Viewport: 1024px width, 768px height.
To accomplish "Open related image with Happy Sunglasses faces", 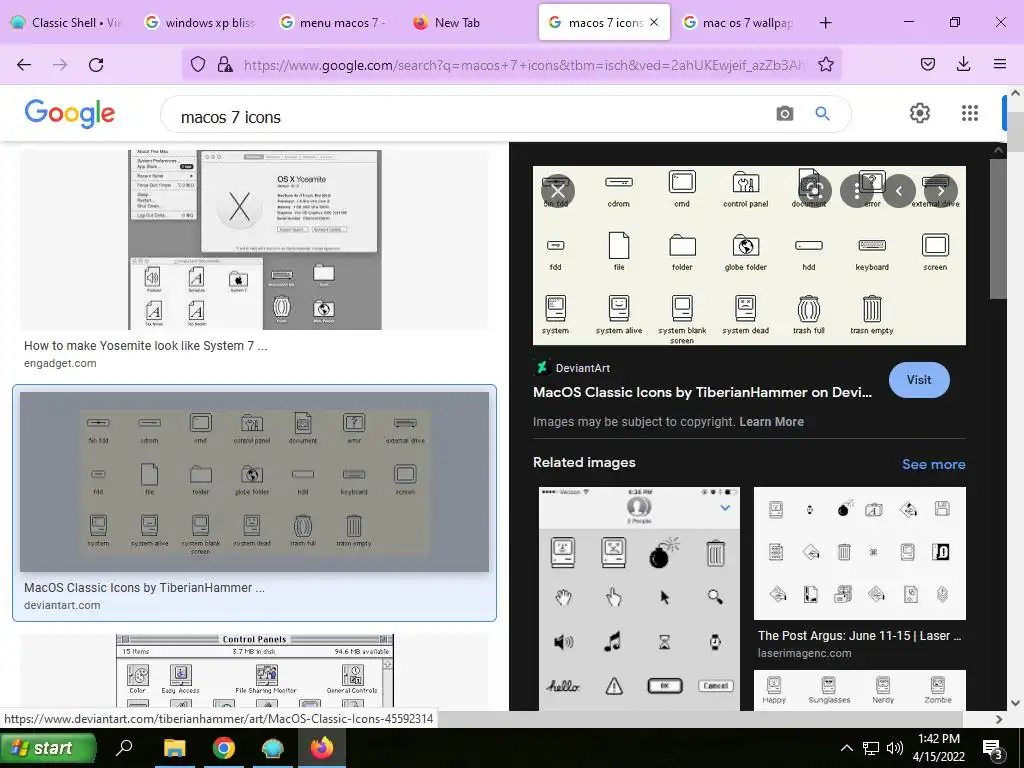I will [x=859, y=690].
